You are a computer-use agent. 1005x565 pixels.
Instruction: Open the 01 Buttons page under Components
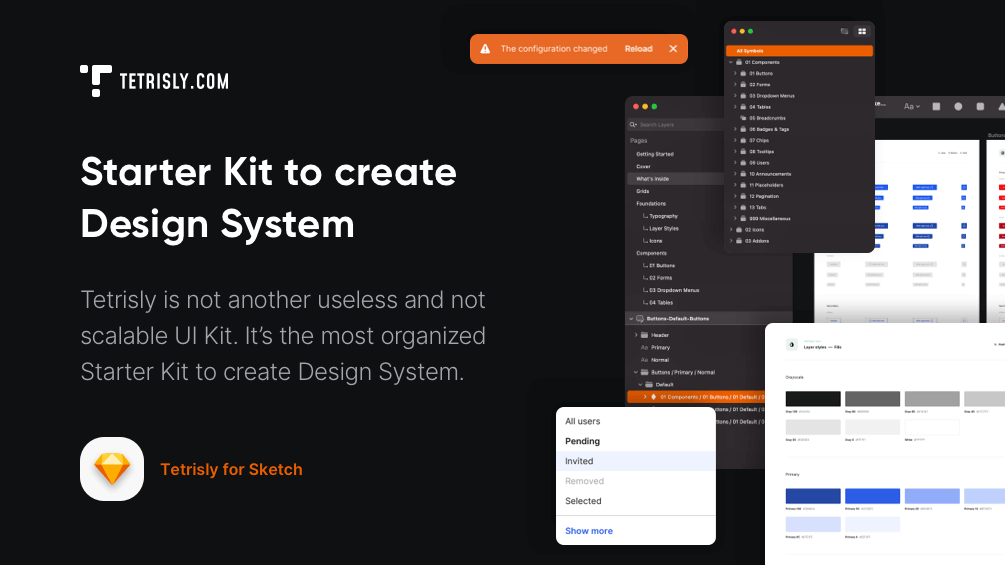click(661, 265)
